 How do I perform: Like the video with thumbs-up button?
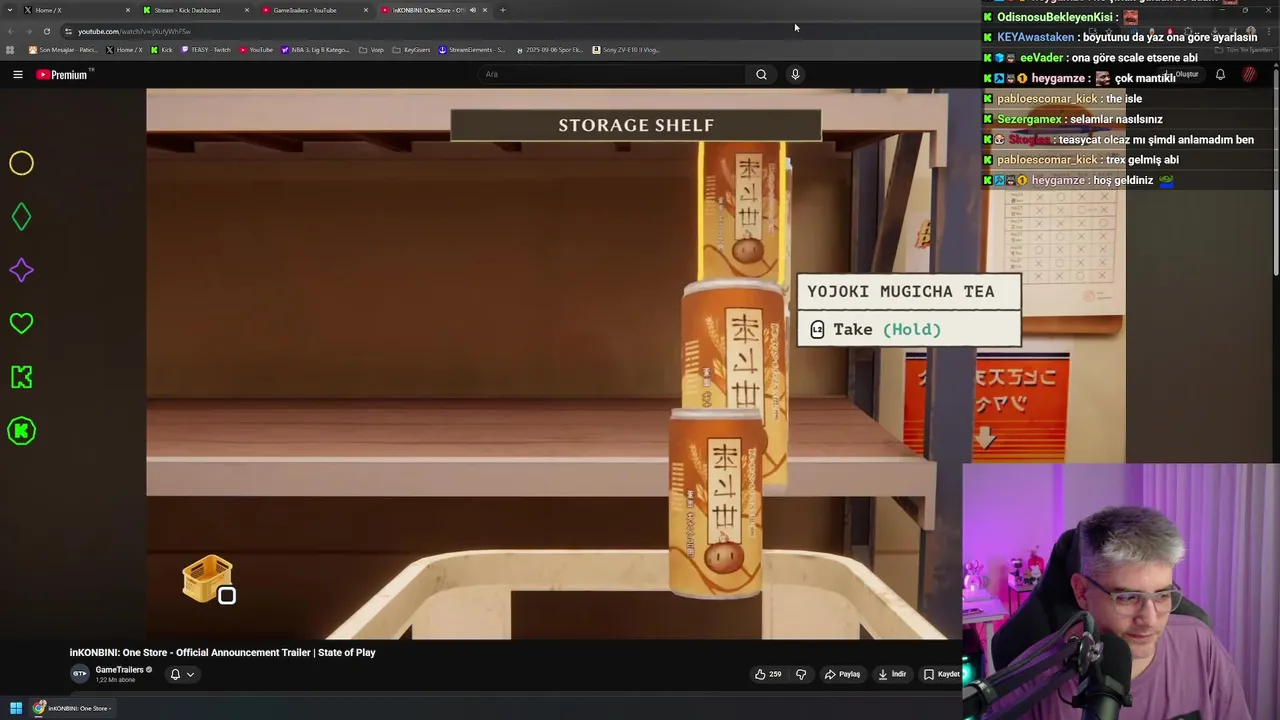pyautogui.click(x=767, y=674)
